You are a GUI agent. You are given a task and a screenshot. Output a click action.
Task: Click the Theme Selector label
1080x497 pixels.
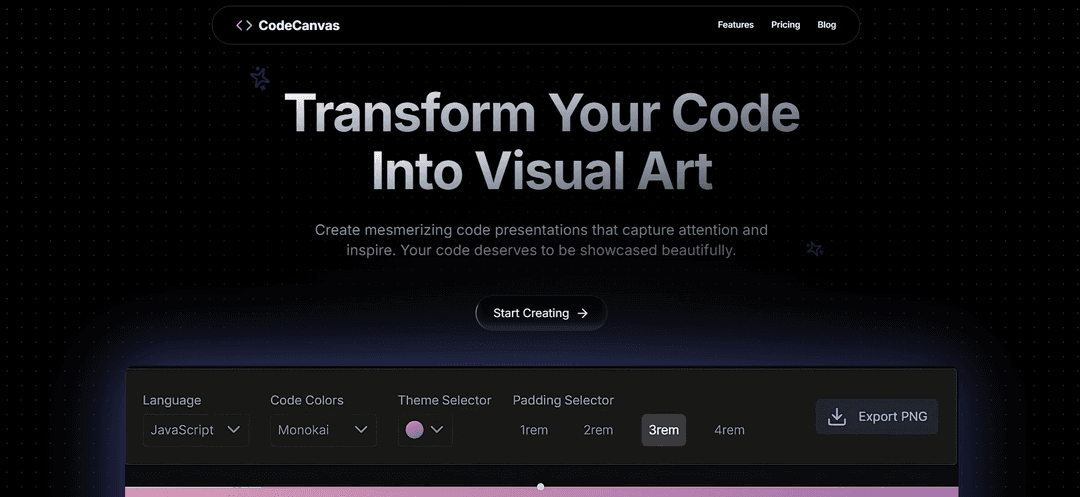tap(444, 400)
